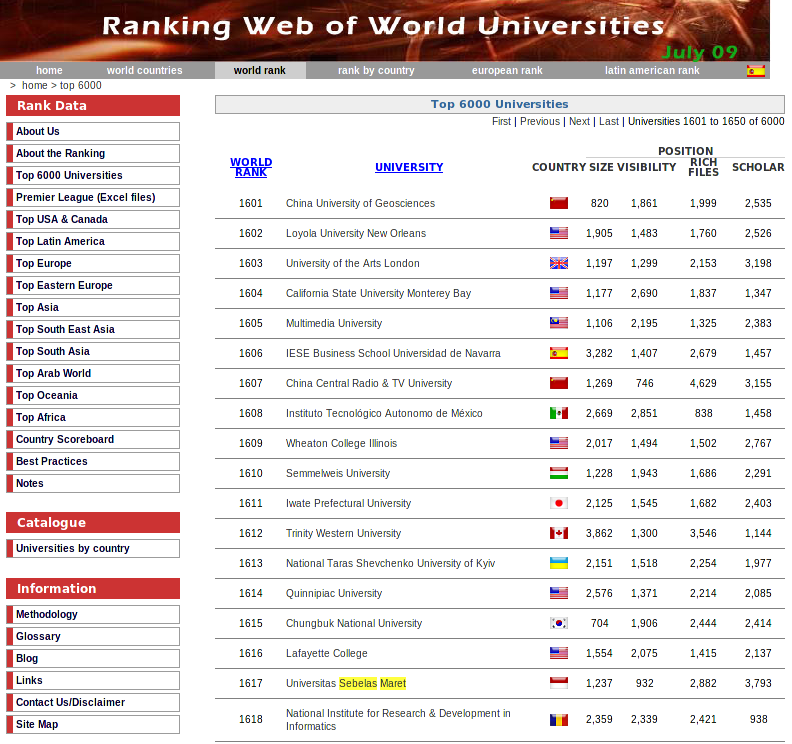Open Top Latin America ranking
This screenshot has height=744, width=792.
[93, 241]
